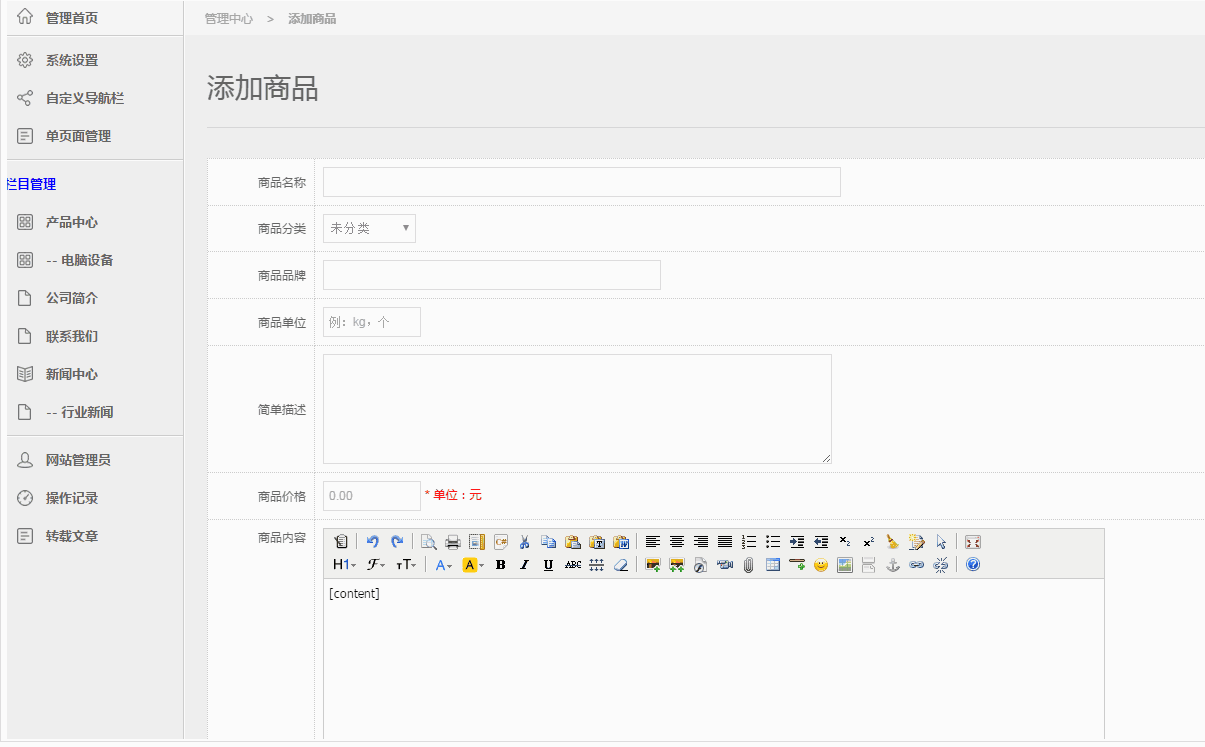Screen dimensions: 1205x747
Task: Click the editor help question mark icon
Action: pyautogui.click(x=973, y=565)
